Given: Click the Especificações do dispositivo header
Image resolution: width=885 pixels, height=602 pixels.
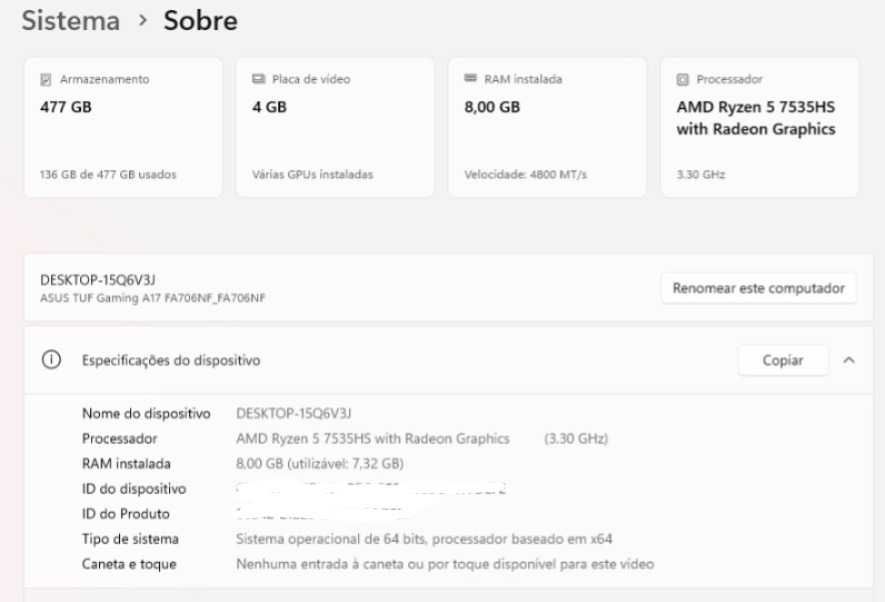Looking at the screenshot, I should (x=448, y=360).
